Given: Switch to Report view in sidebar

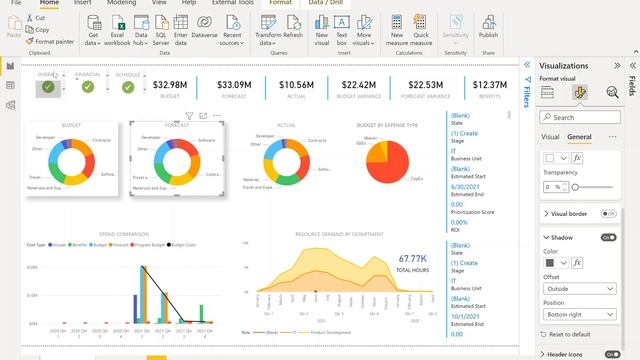Looking at the screenshot, I should click(x=10, y=66).
